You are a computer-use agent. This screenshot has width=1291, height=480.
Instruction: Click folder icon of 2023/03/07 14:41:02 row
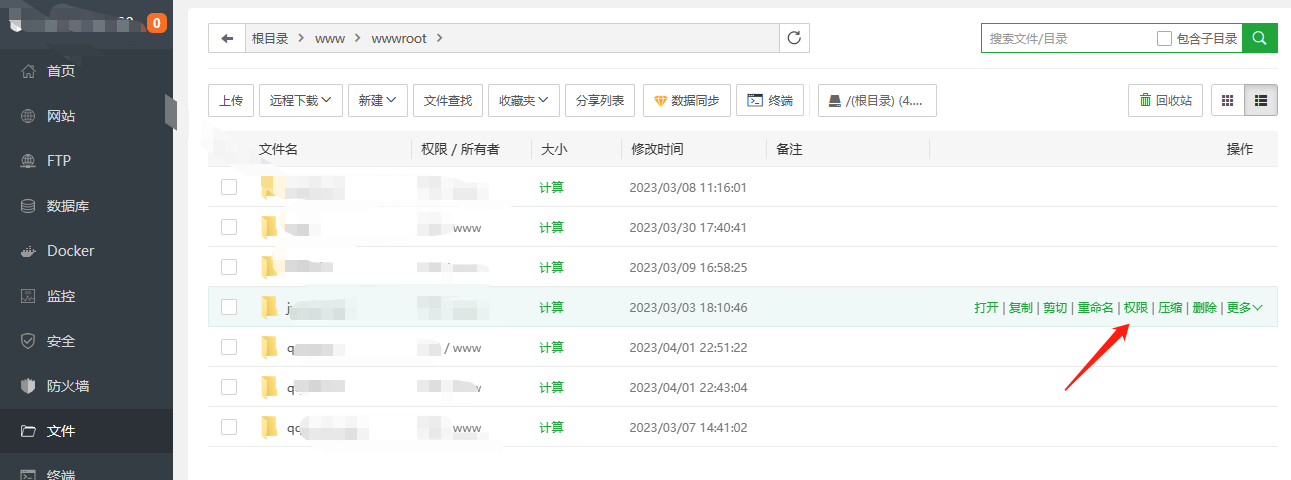(x=269, y=427)
